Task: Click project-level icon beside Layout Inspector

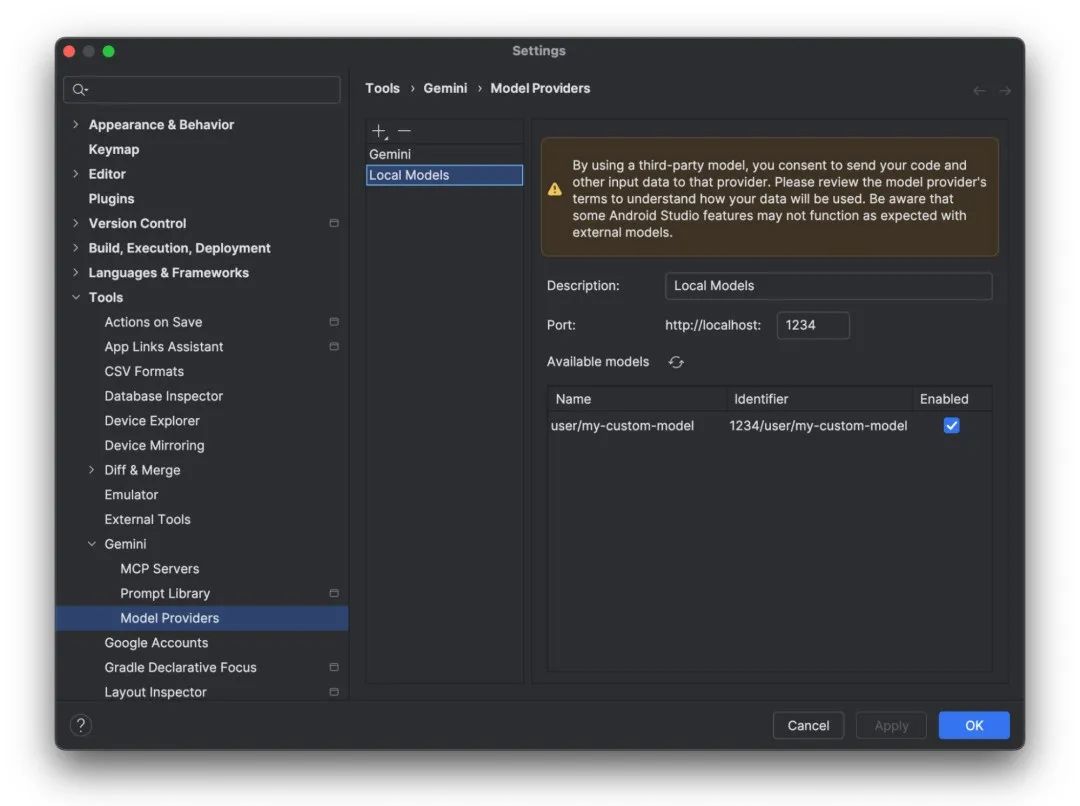Action: pyautogui.click(x=334, y=692)
